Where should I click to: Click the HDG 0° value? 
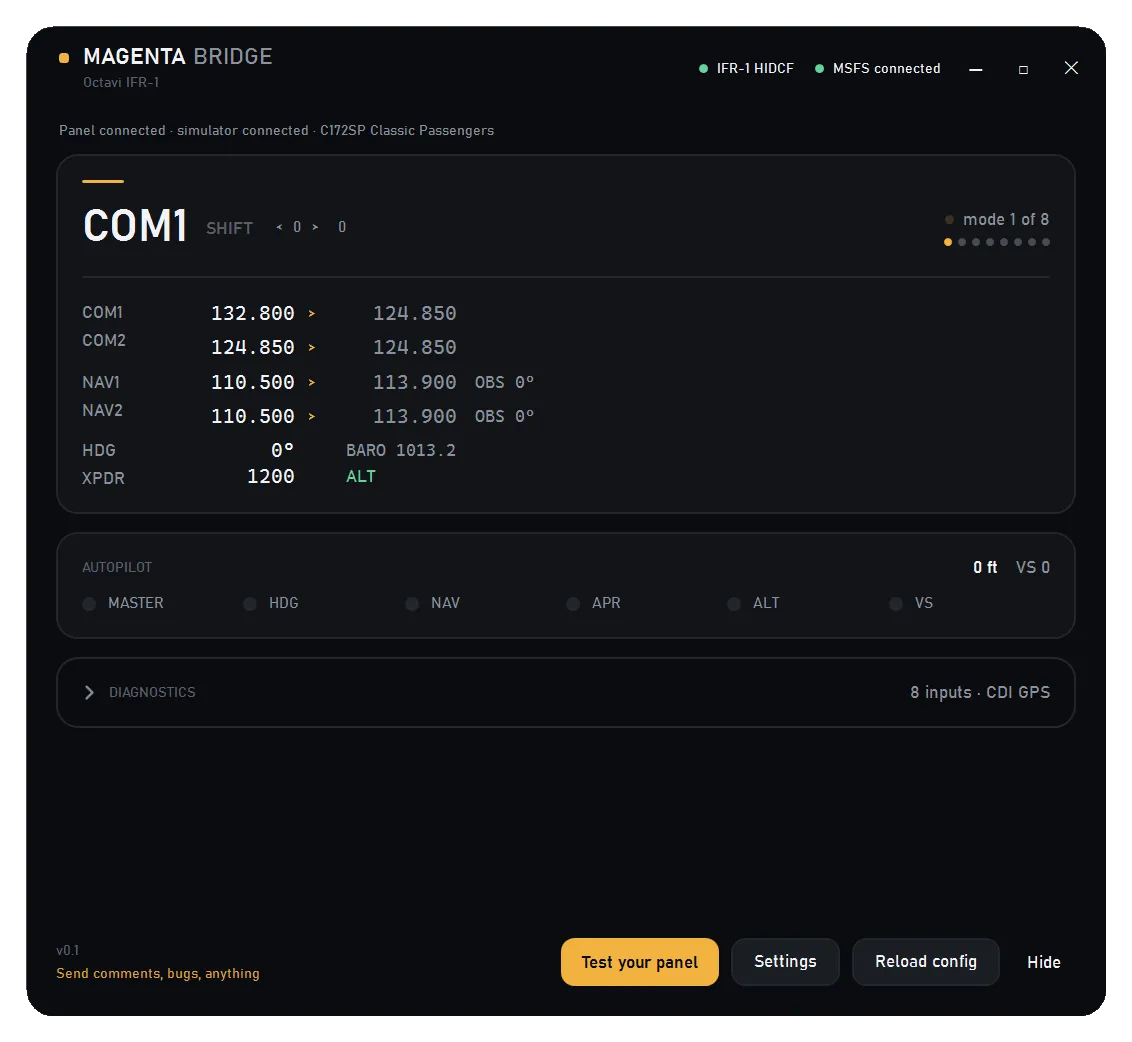282,451
